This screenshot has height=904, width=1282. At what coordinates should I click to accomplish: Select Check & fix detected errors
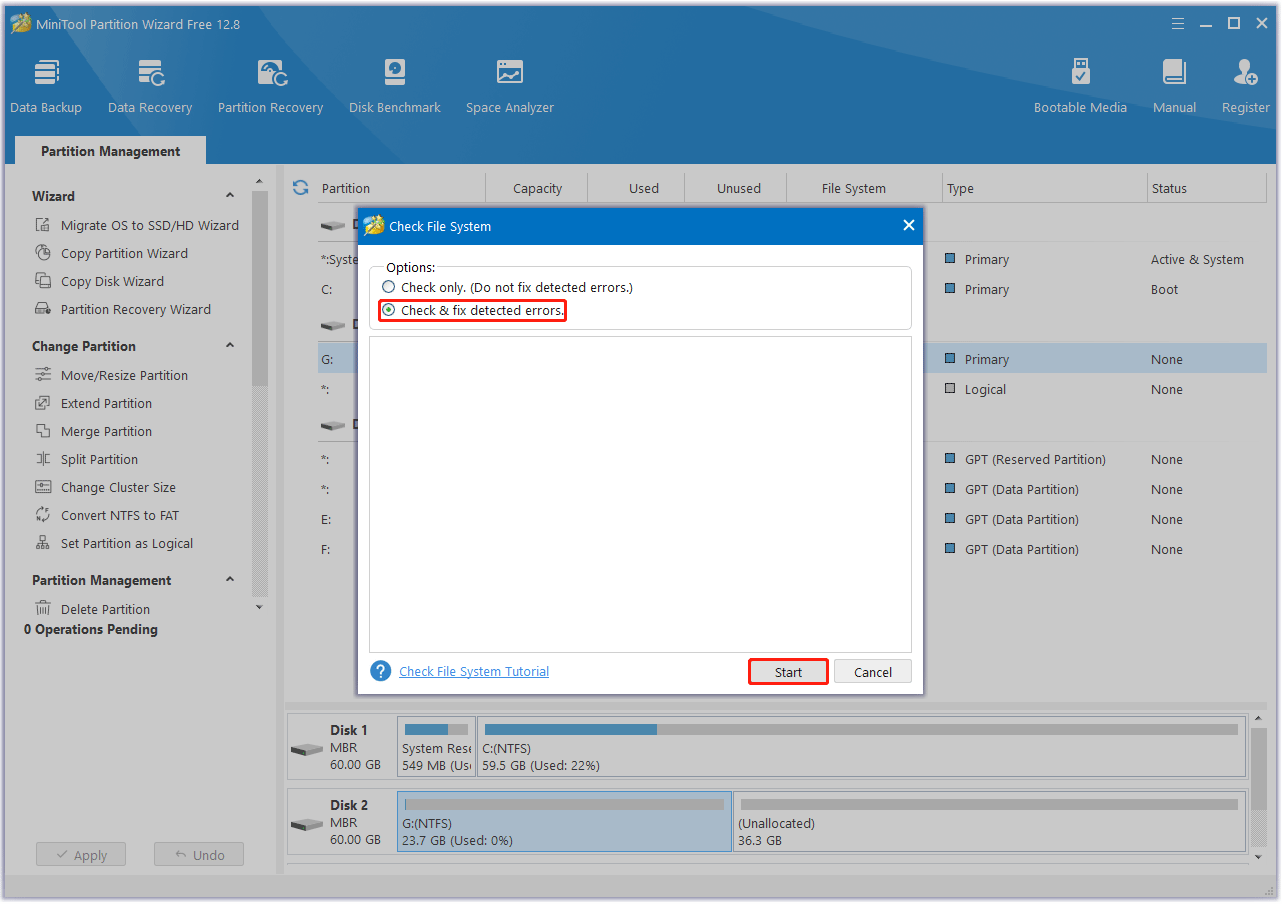[388, 310]
